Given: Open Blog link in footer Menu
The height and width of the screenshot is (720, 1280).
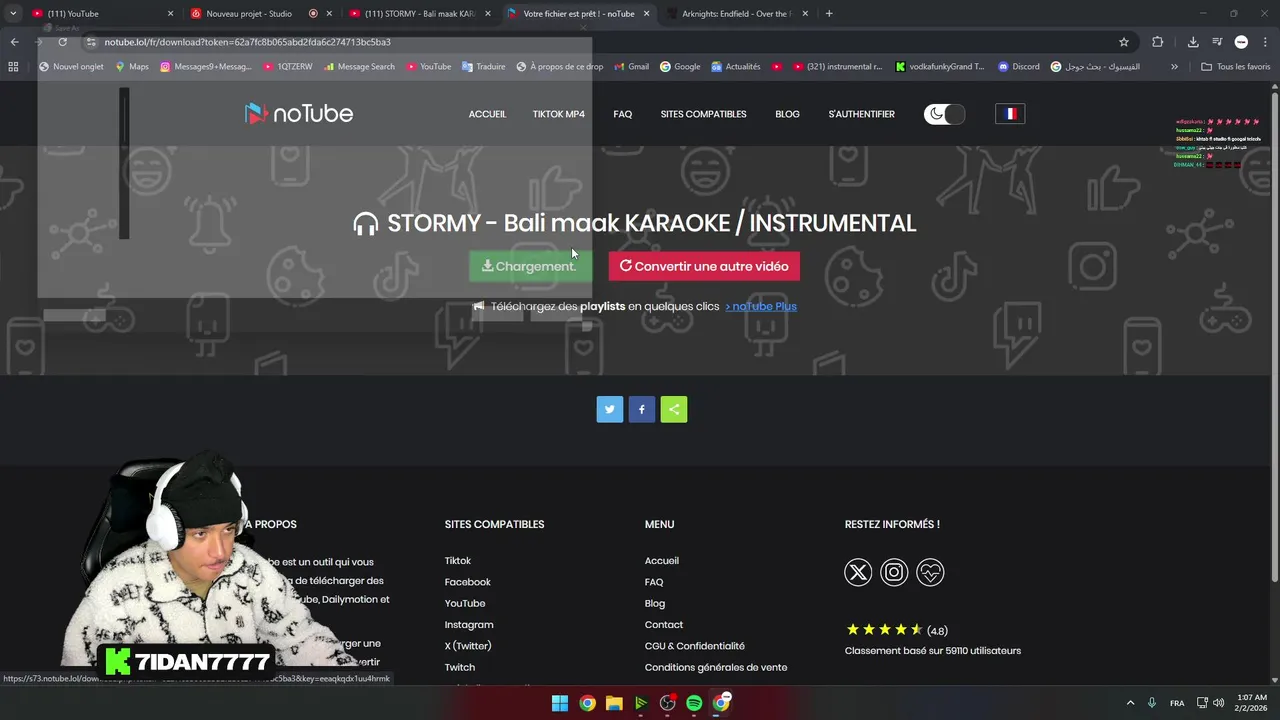Looking at the screenshot, I should click(x=655, y=603).
